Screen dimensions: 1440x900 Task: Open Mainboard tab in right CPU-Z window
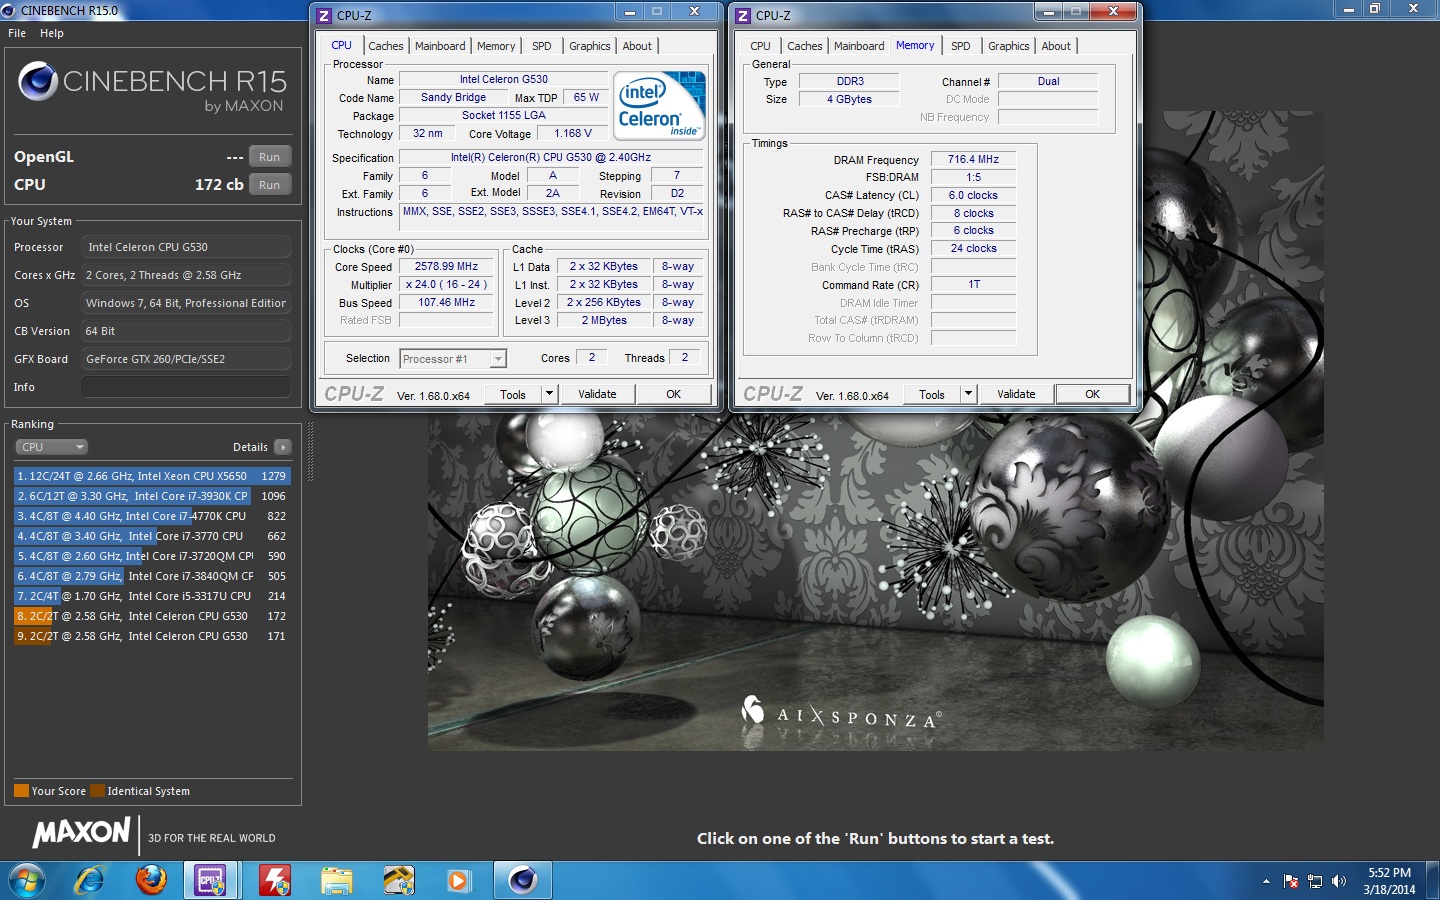click(859, 46)
